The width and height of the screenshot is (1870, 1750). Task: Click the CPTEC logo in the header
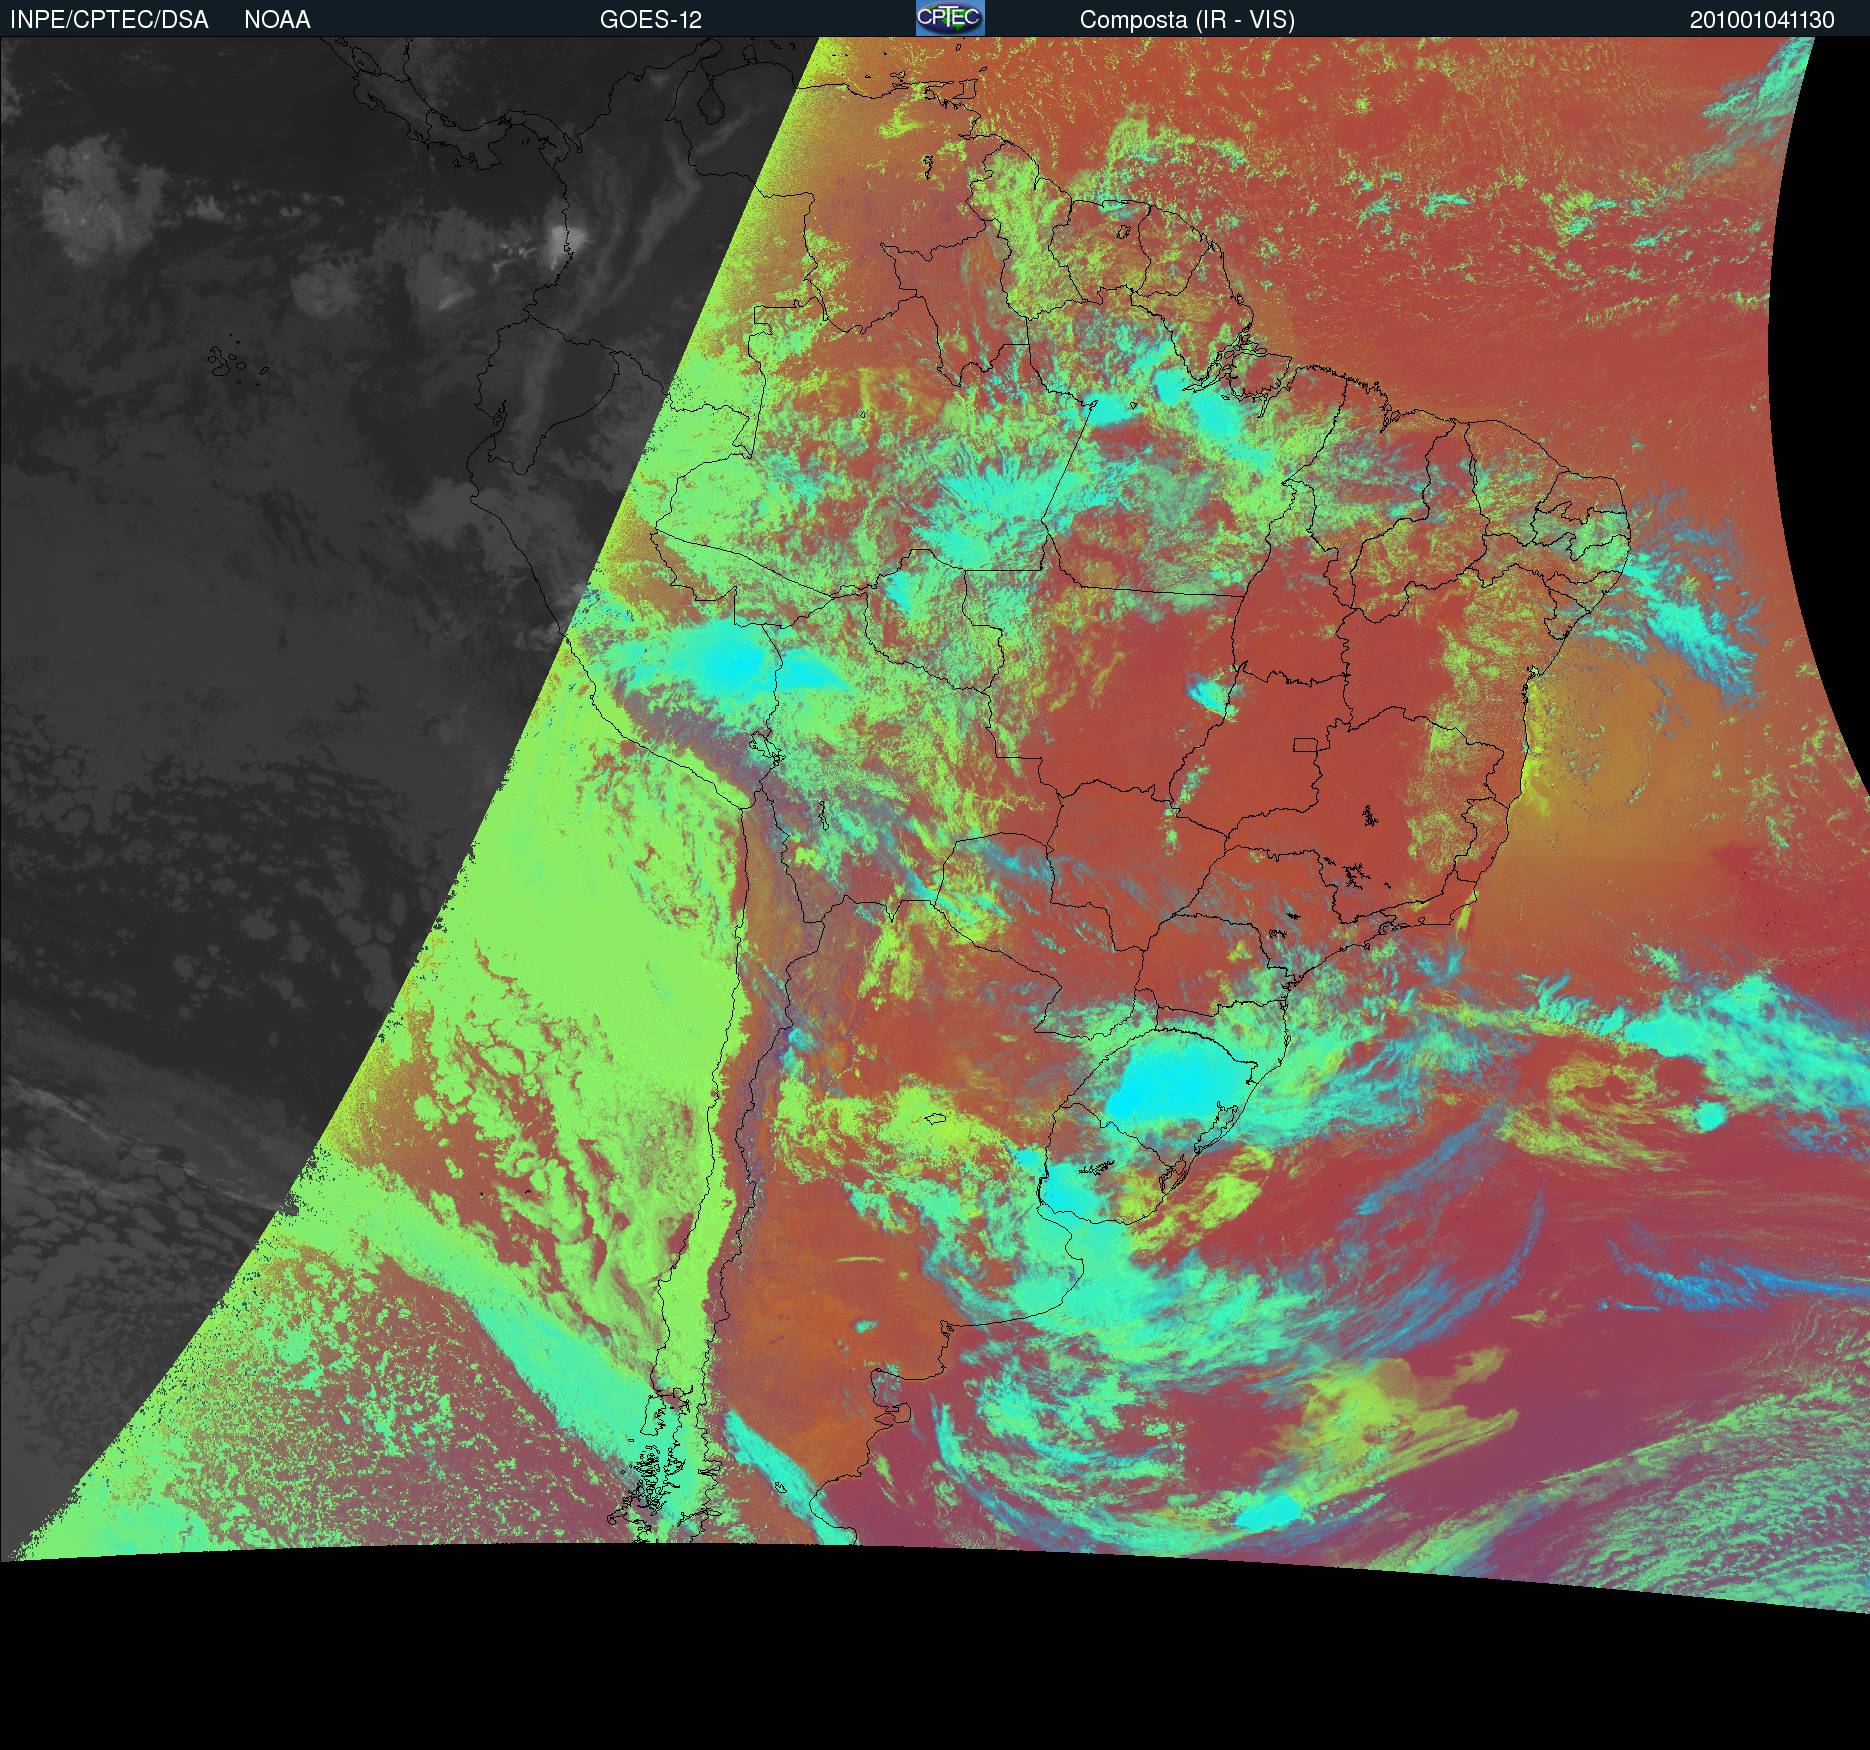(x=950, y=18)
